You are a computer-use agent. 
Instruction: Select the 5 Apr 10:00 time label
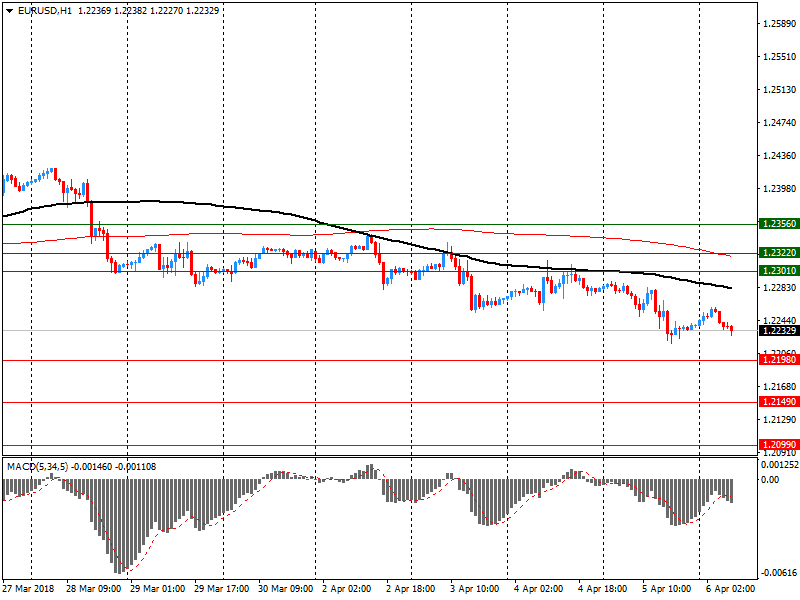click(667, 588)
